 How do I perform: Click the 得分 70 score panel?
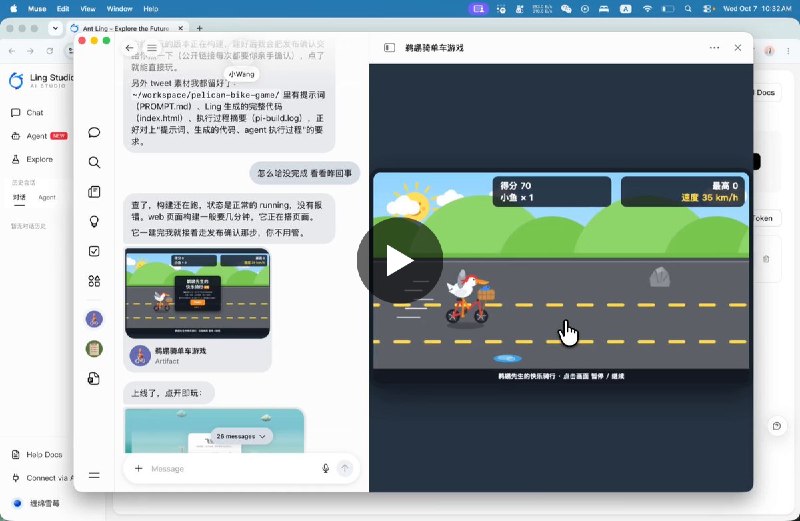tap(552, 191)
